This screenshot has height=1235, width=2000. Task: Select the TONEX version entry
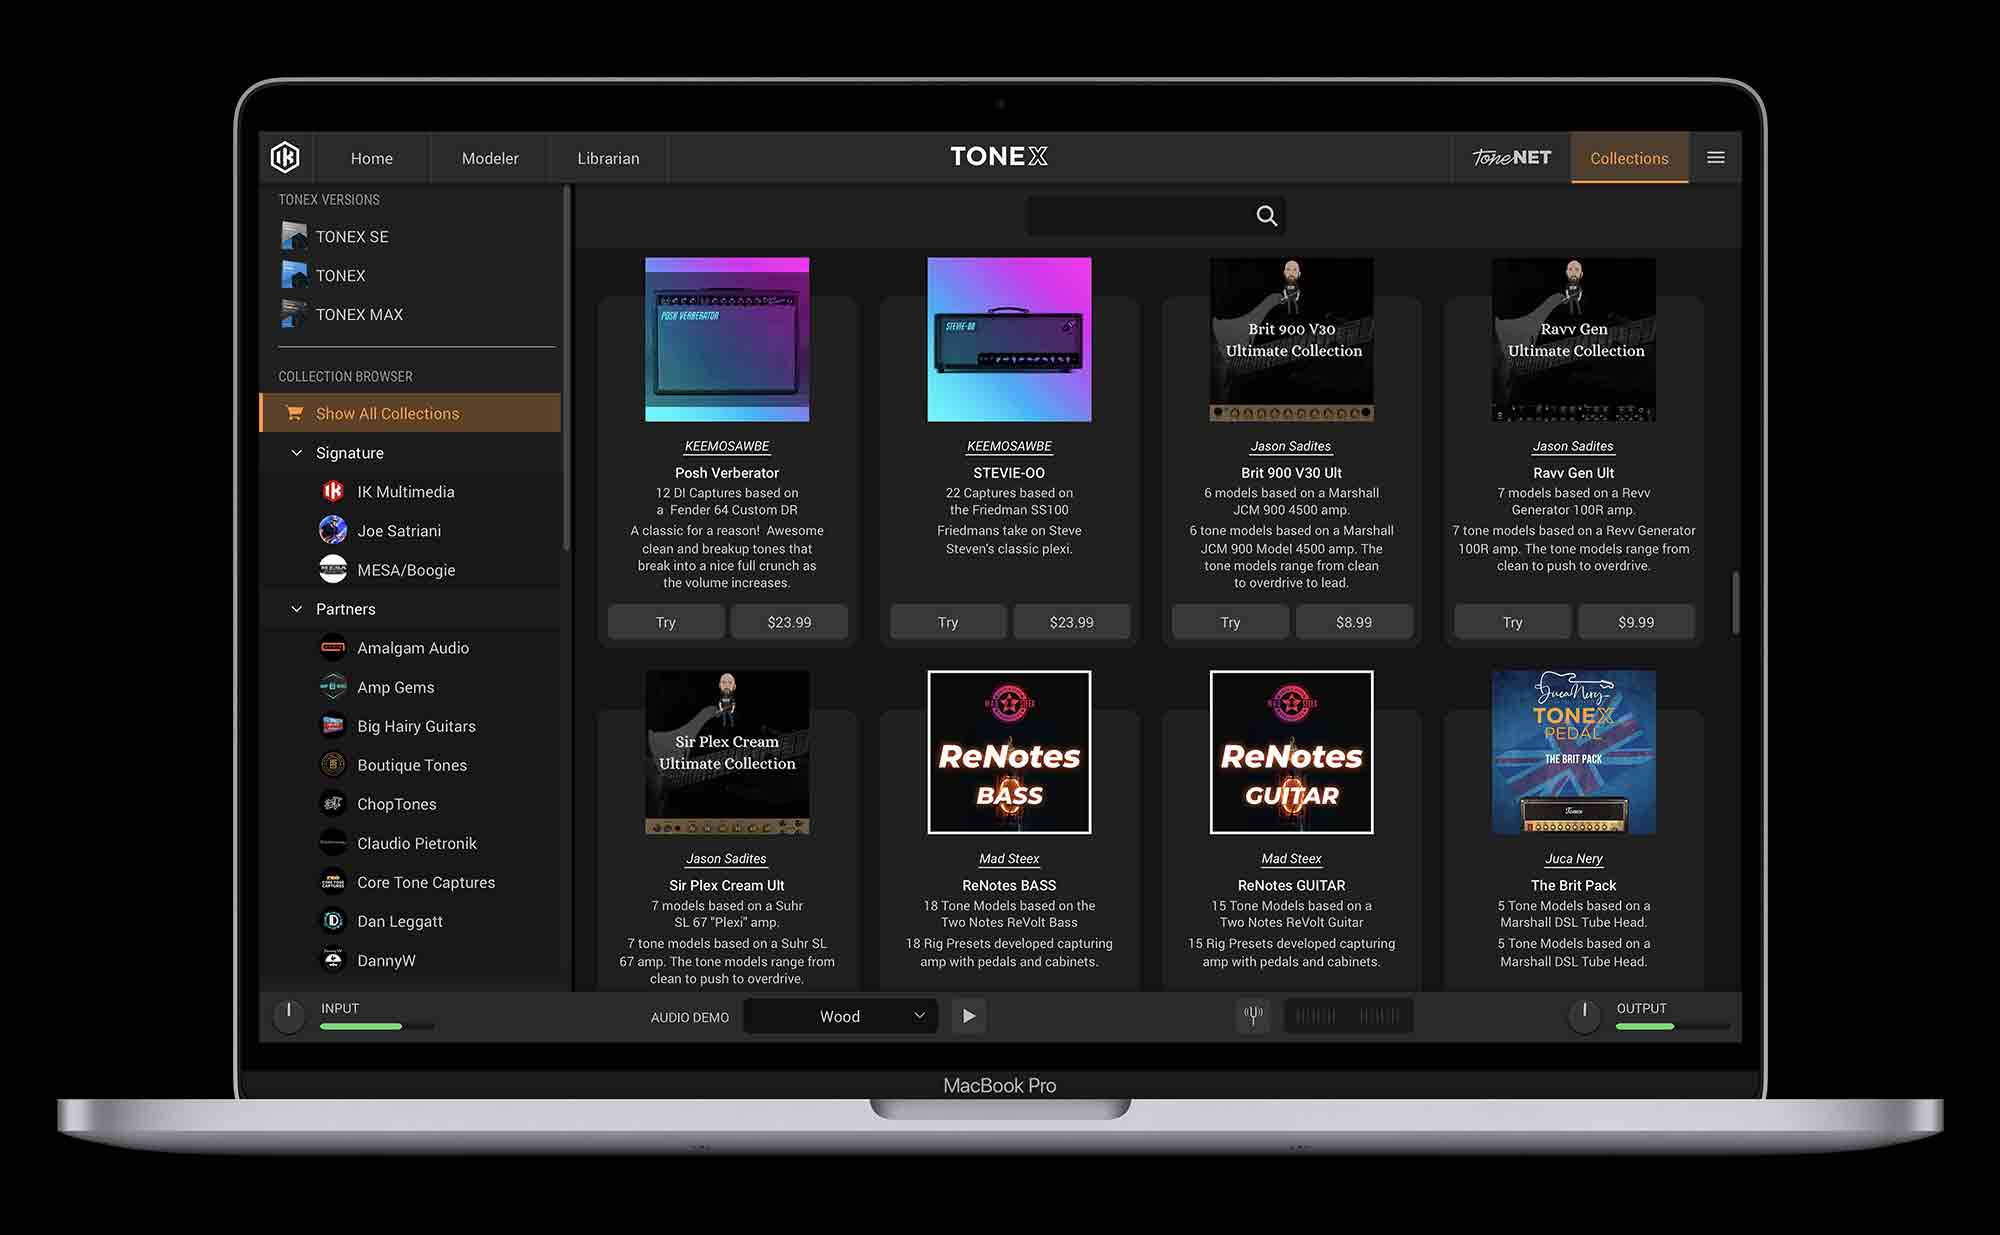(x=340, y=275)
